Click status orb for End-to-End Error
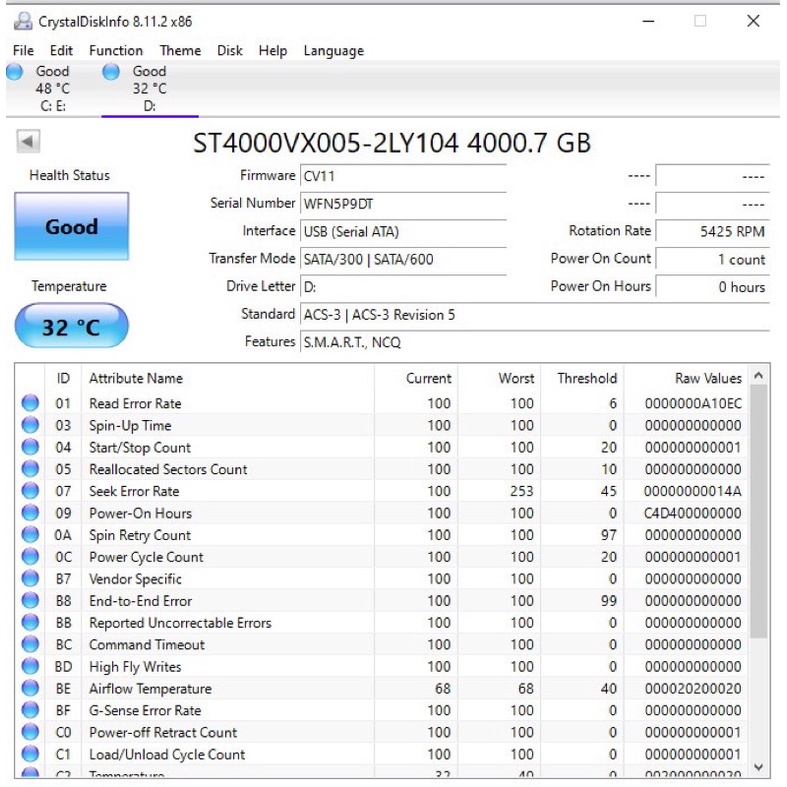Image resolution: width=787 pixels, height=787 pixels. coord(30,600)
